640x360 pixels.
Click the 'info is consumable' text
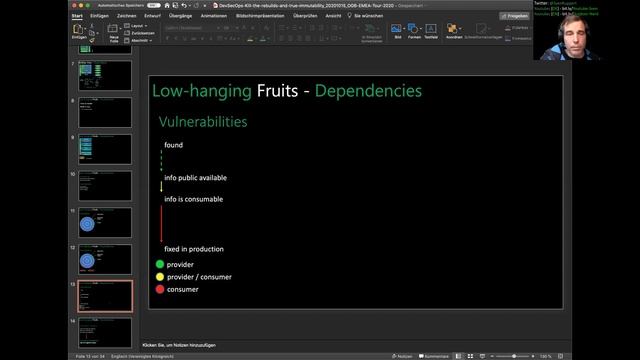point(193,199)
